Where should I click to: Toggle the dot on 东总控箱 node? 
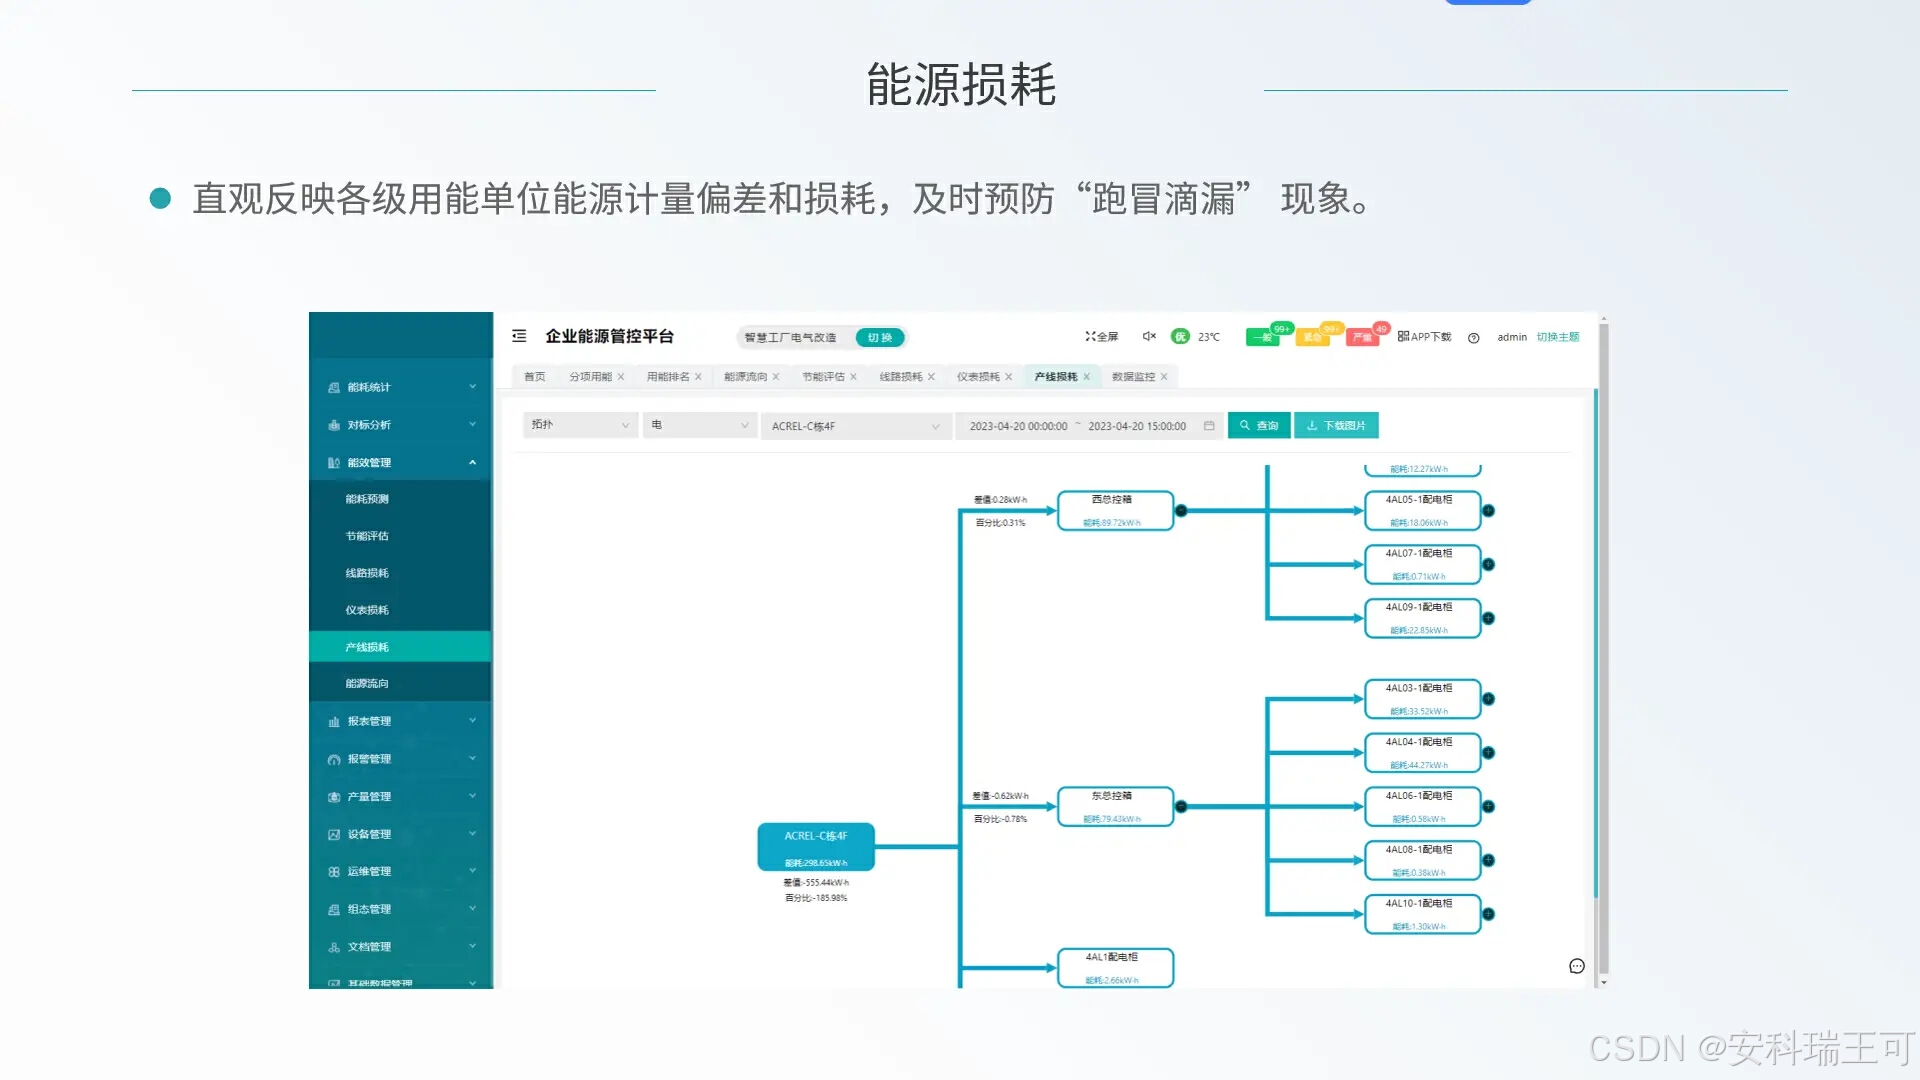tap(1181, 807)
